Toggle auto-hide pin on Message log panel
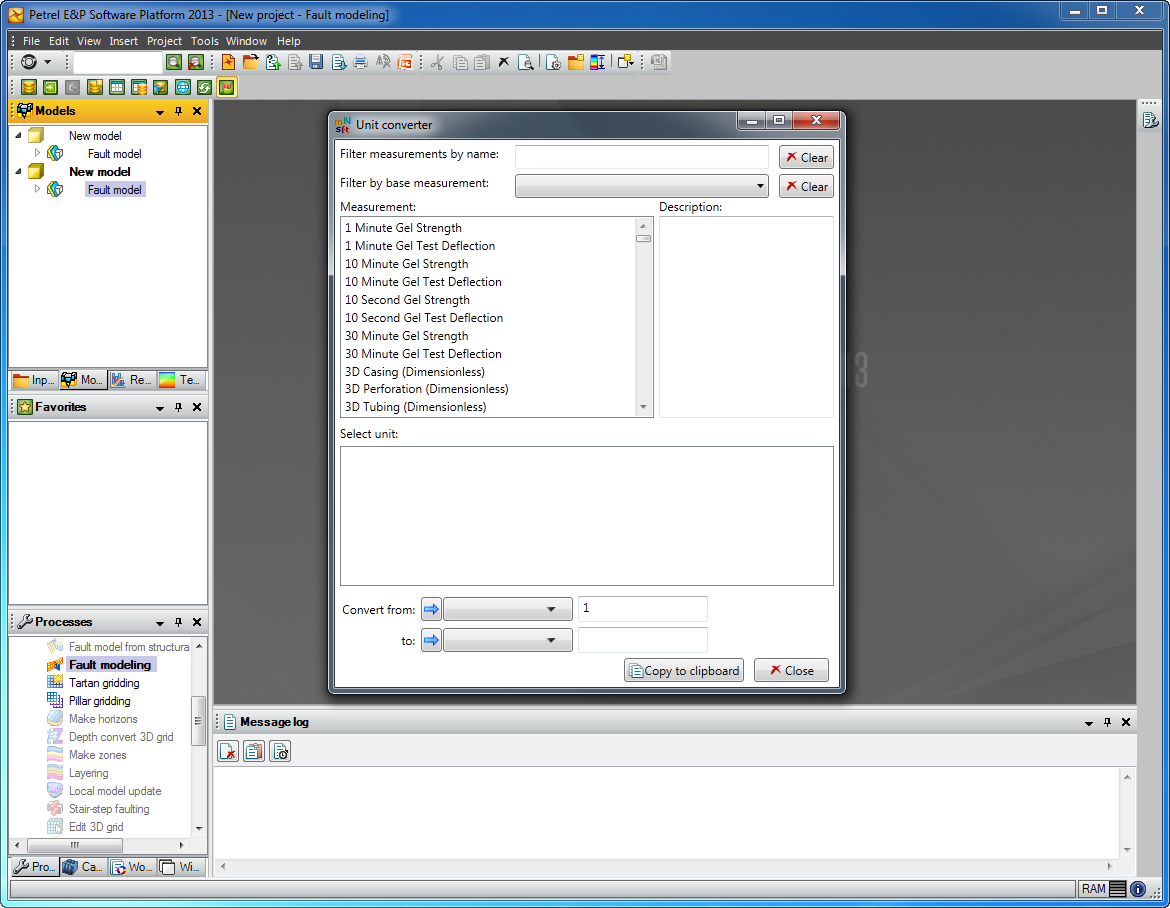 point(1107,722)
